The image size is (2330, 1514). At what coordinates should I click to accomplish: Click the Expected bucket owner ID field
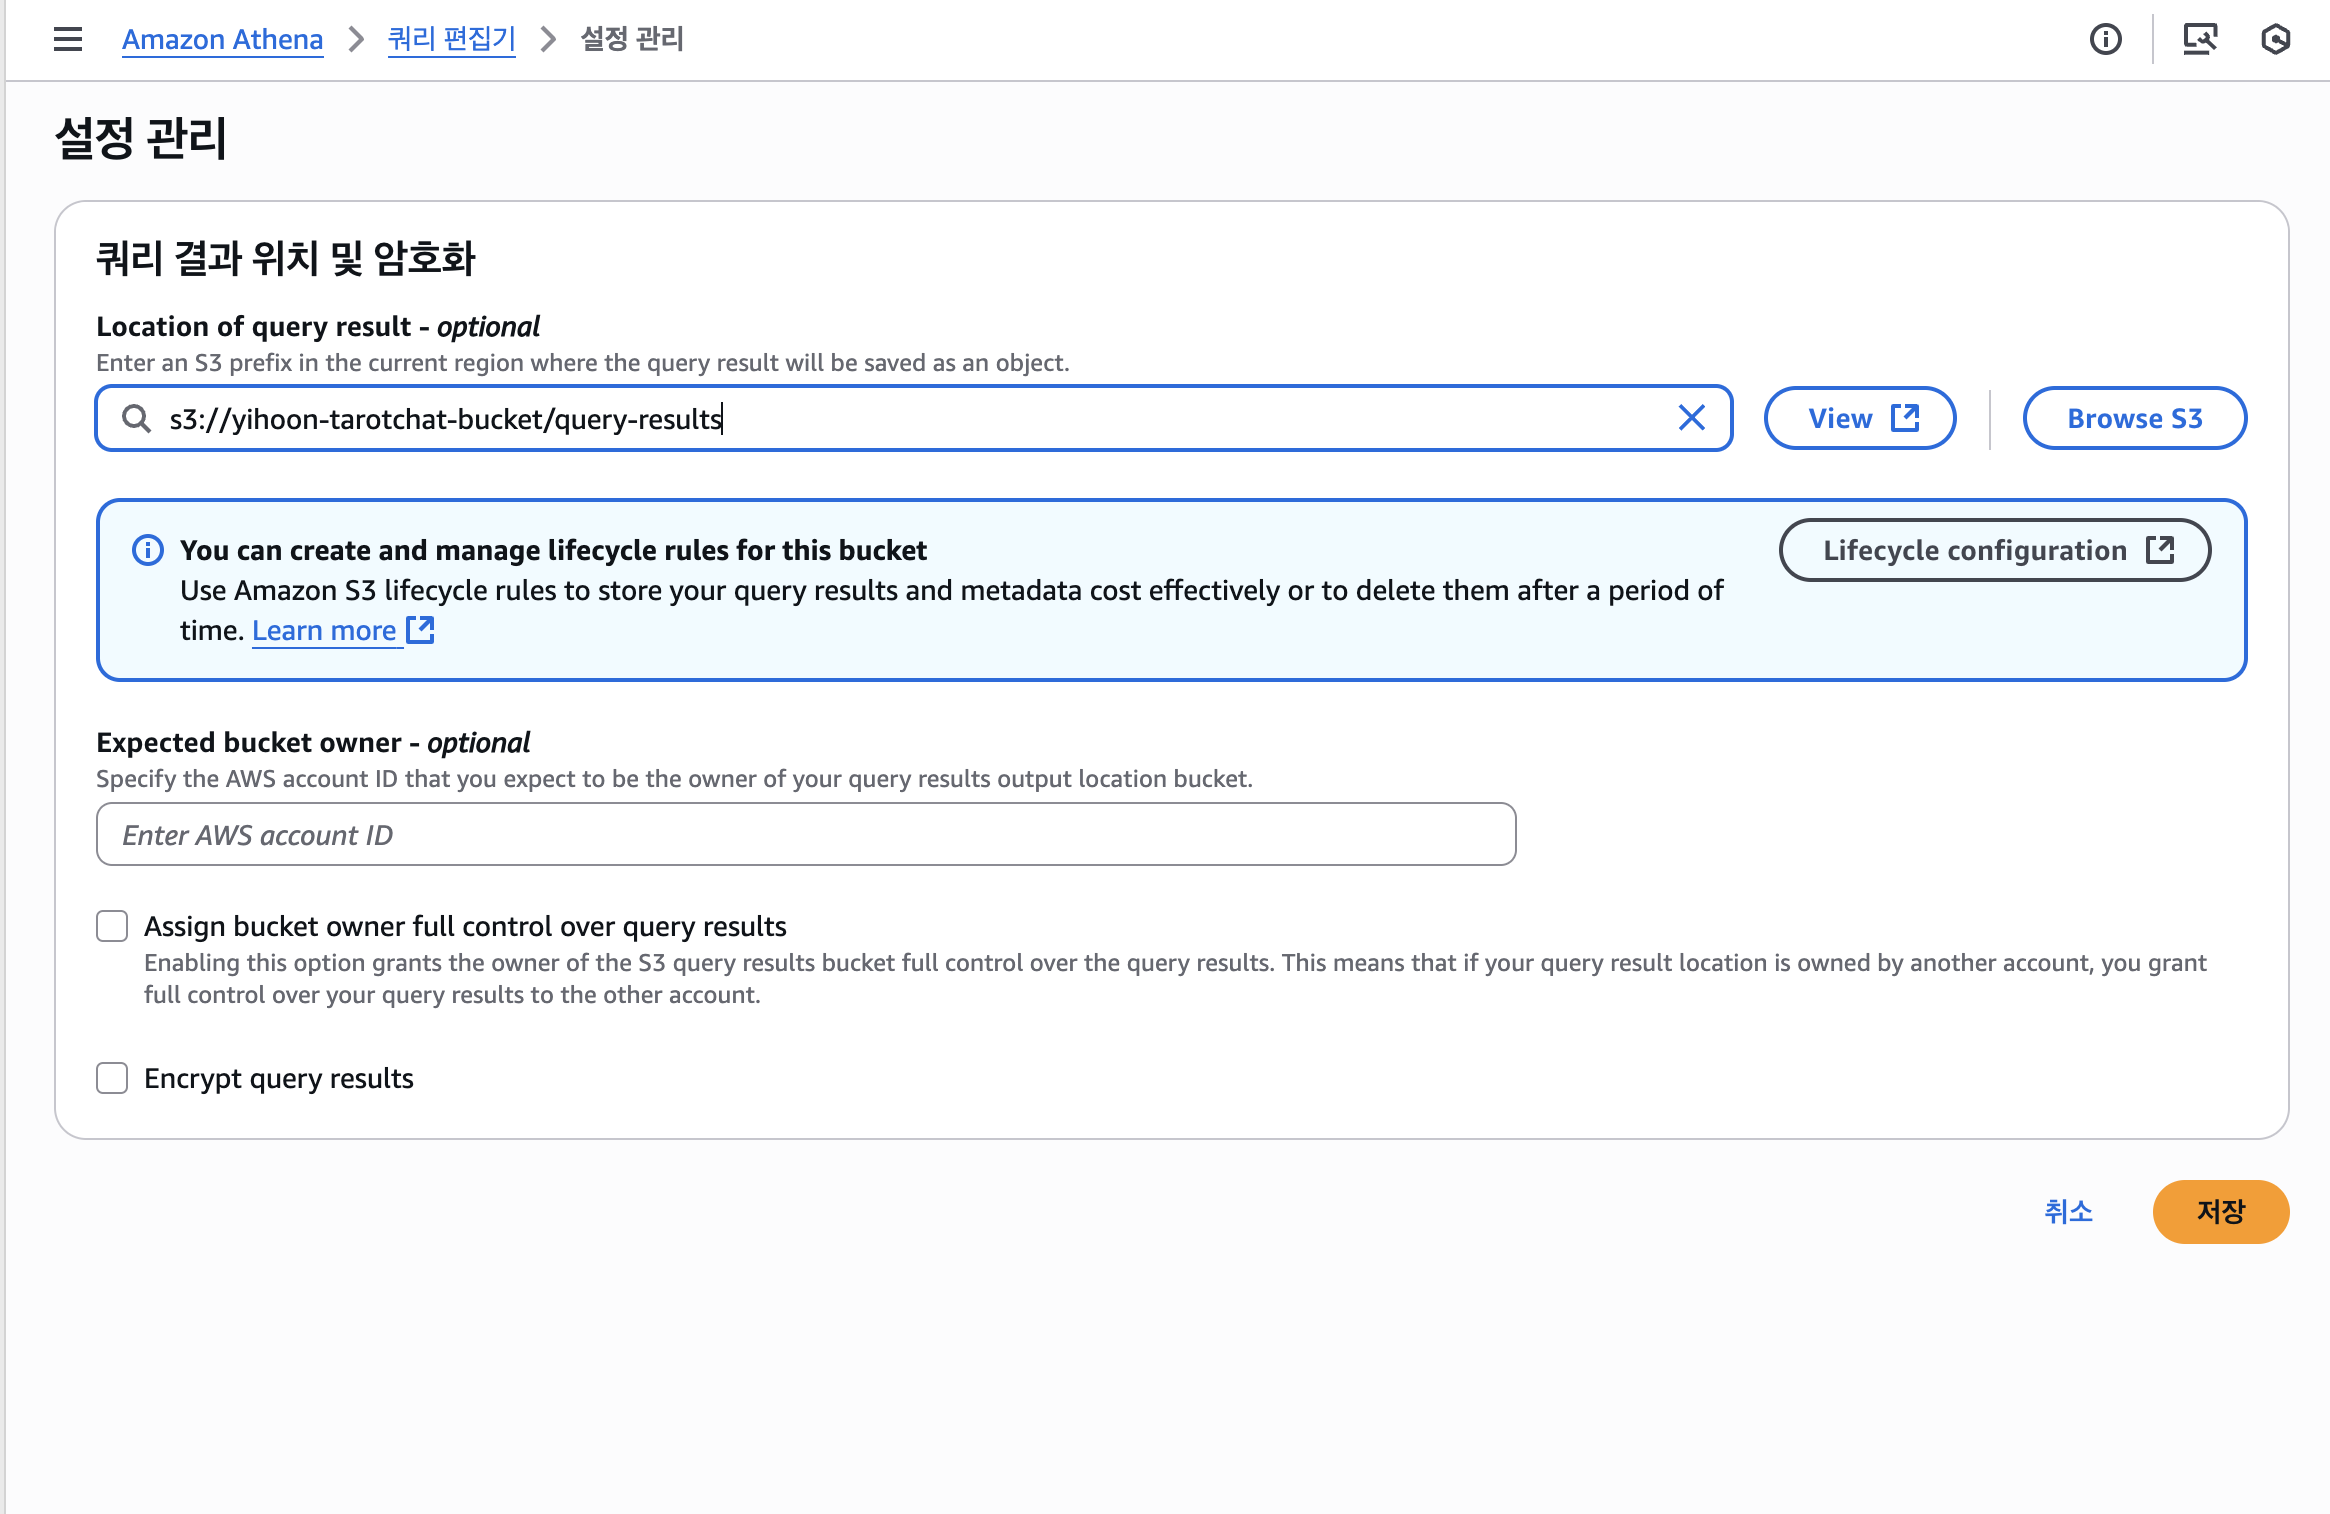pyautogui.click(x=805, y=834)
